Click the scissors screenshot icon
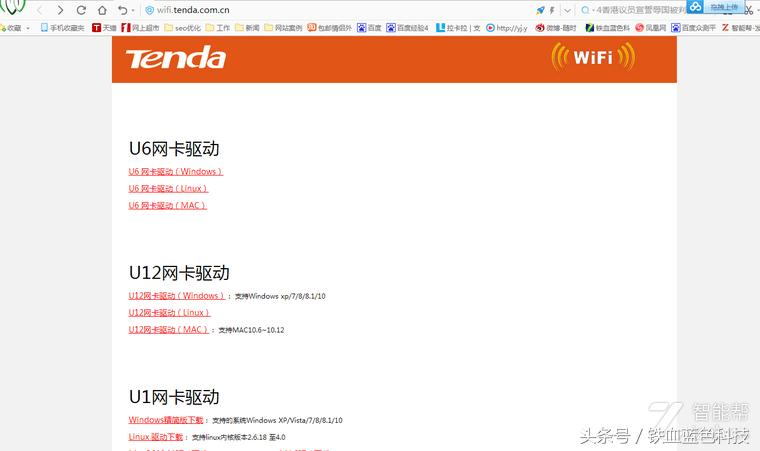The width and height of the screenshot is (760, 451). pos(749,10)
